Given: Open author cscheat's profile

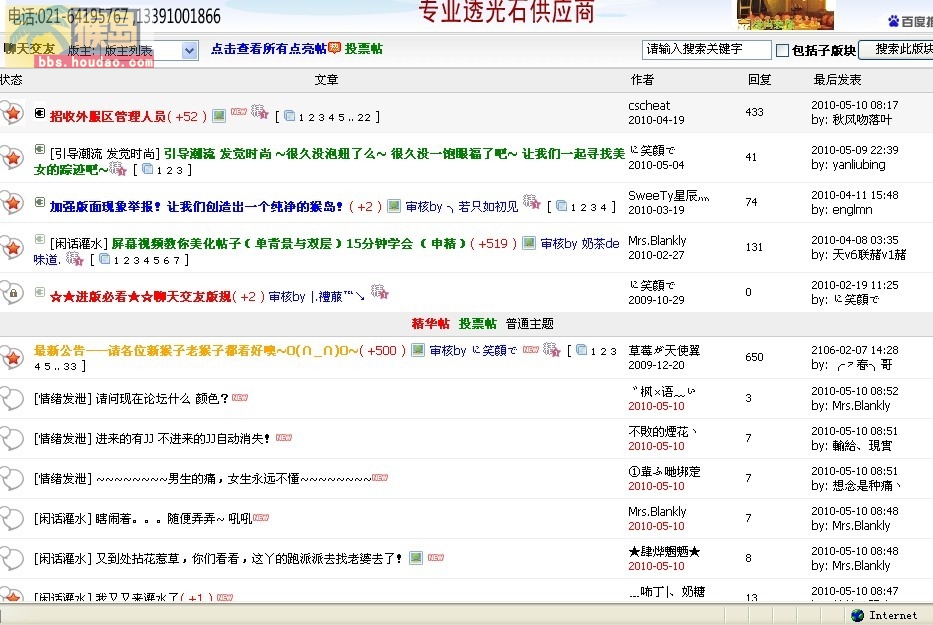Looking at the screenshot, I should (649, 105).
